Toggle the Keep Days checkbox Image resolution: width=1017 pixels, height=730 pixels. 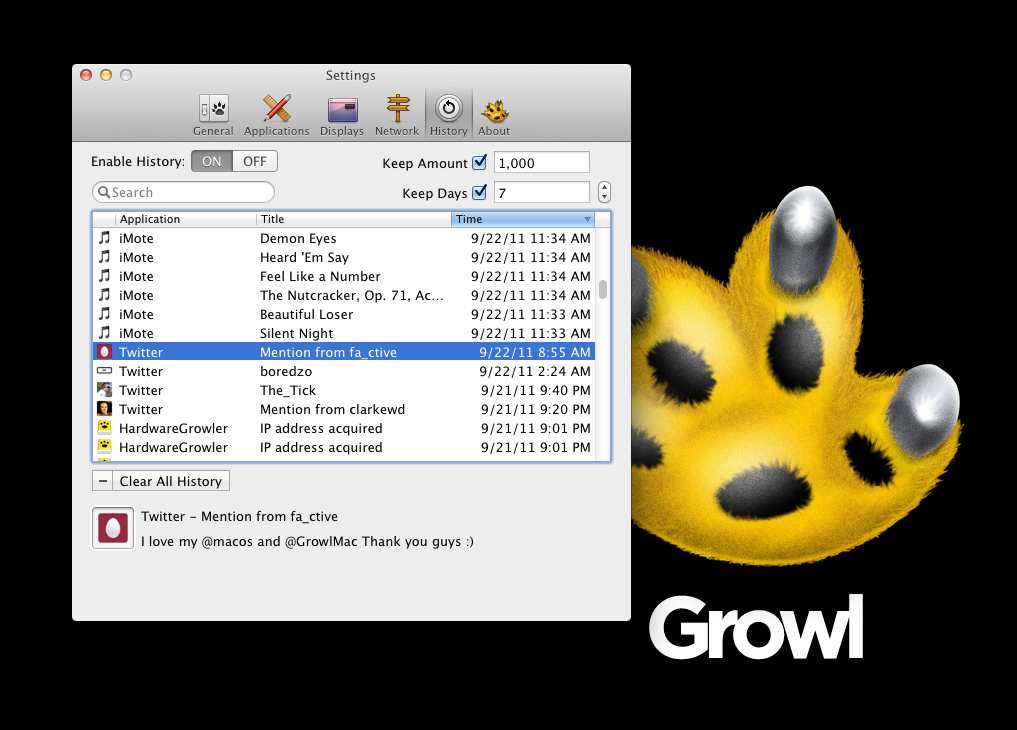(479, 192)
